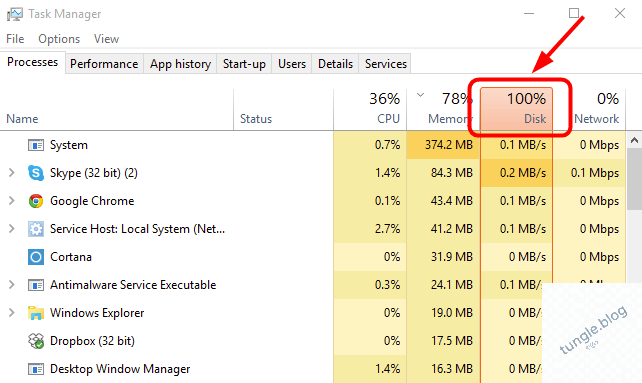Sort by the Network column header
This screenshot has height=383, width=642.
[x=590, y=110]
